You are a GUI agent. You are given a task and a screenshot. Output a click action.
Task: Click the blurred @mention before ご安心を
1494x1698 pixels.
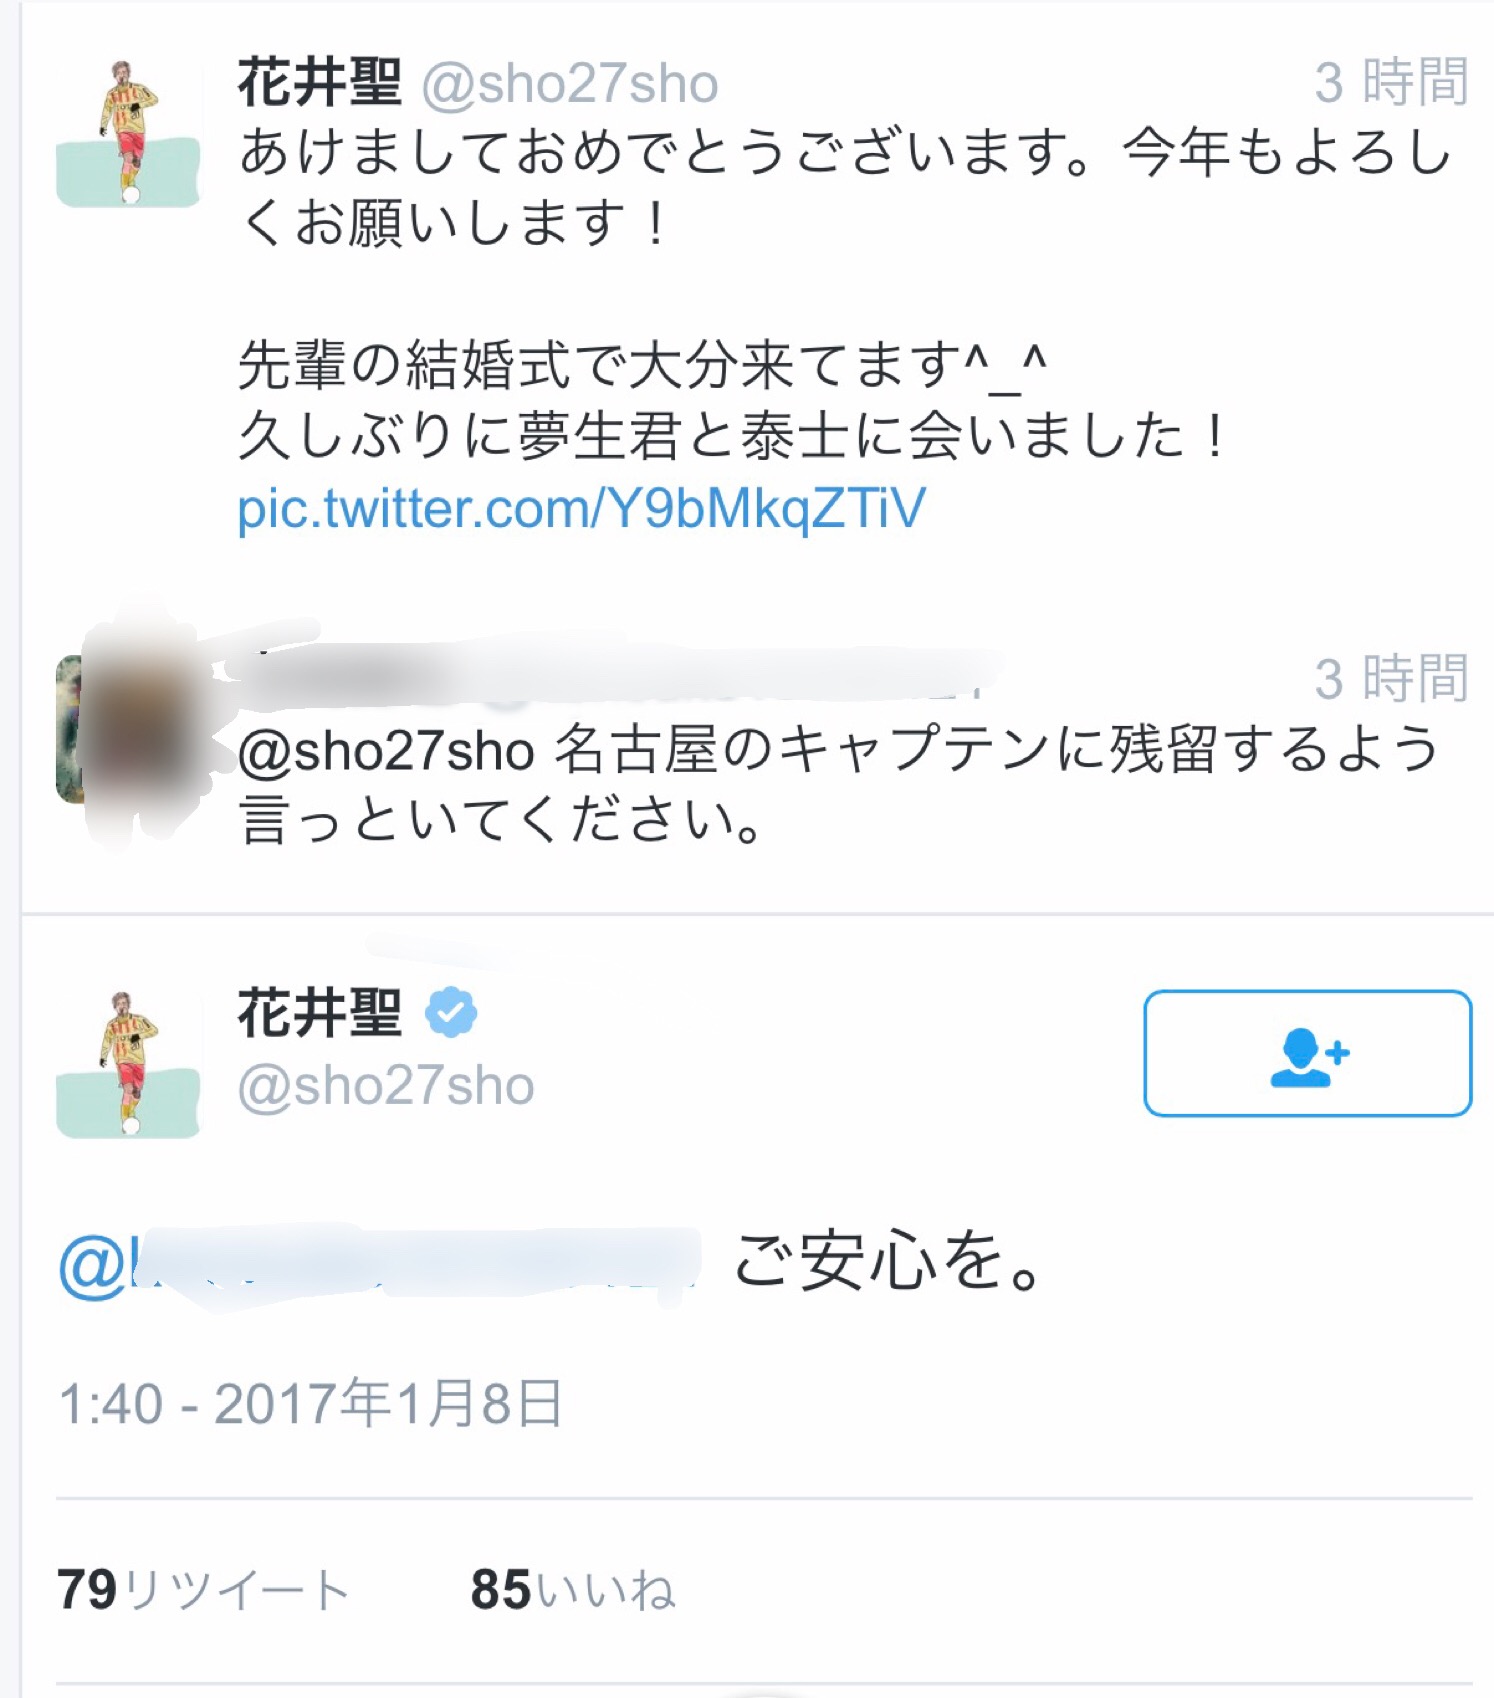pyautogui.click(x=380, y=1263)
